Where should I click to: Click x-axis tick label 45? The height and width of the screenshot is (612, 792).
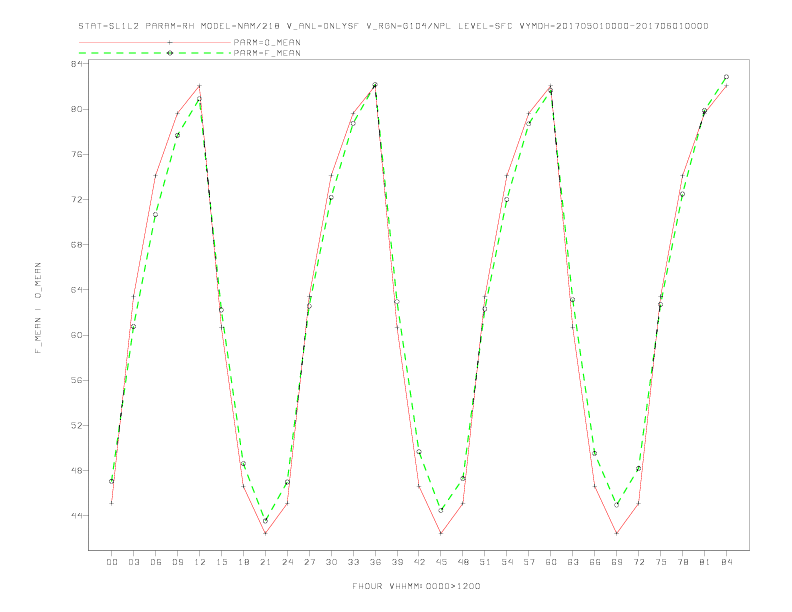point(441,562)
